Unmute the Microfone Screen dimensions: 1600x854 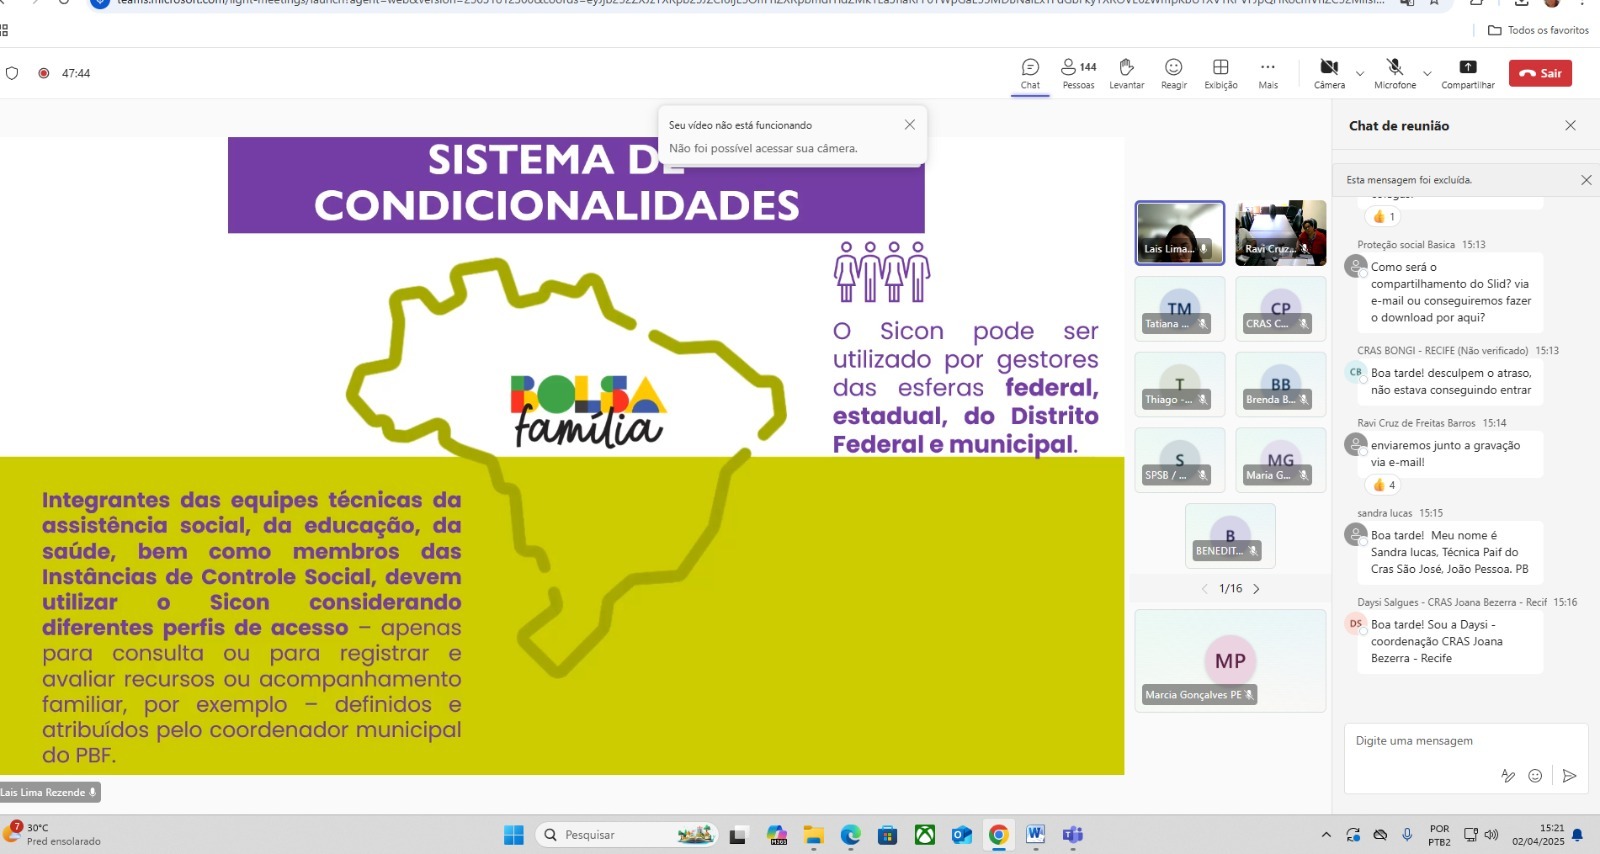click(x=1394, y=73)
